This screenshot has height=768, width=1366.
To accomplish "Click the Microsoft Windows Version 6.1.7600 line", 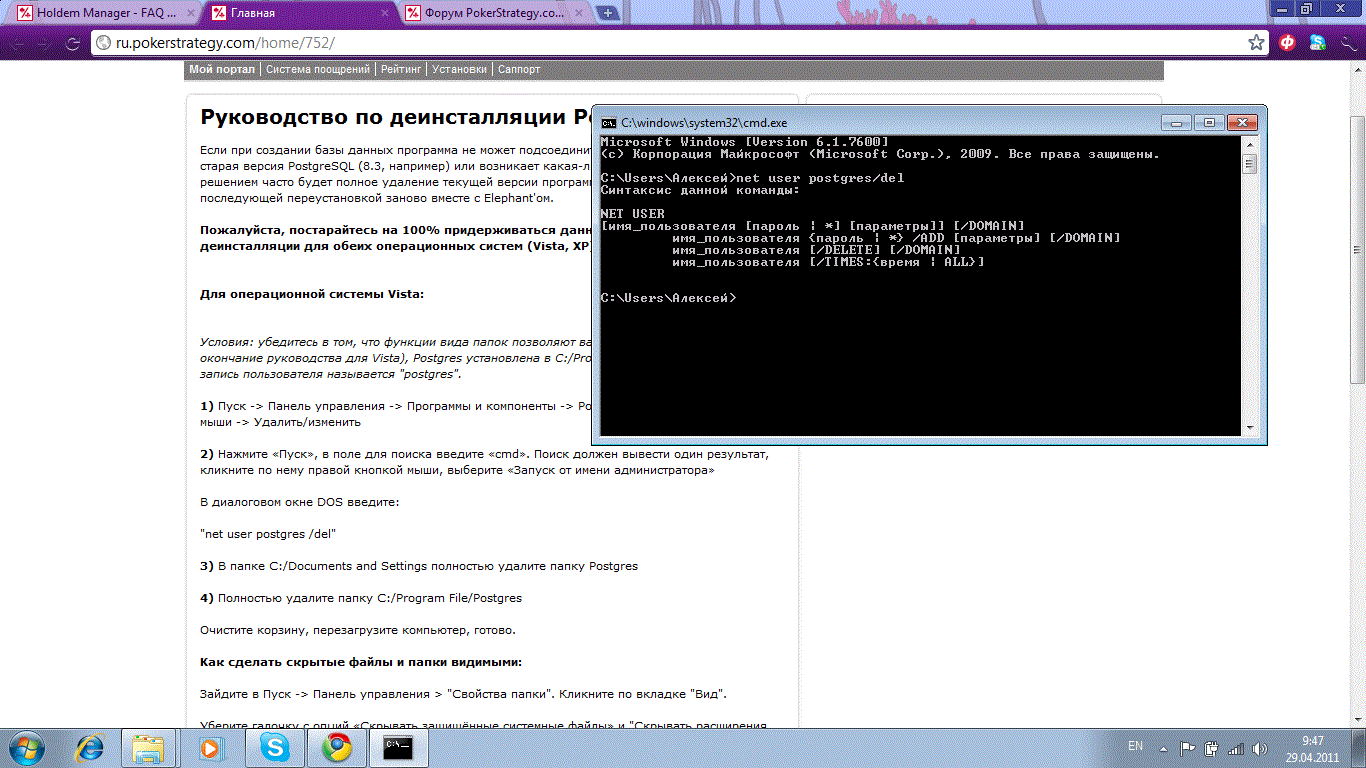I will 744,143.
